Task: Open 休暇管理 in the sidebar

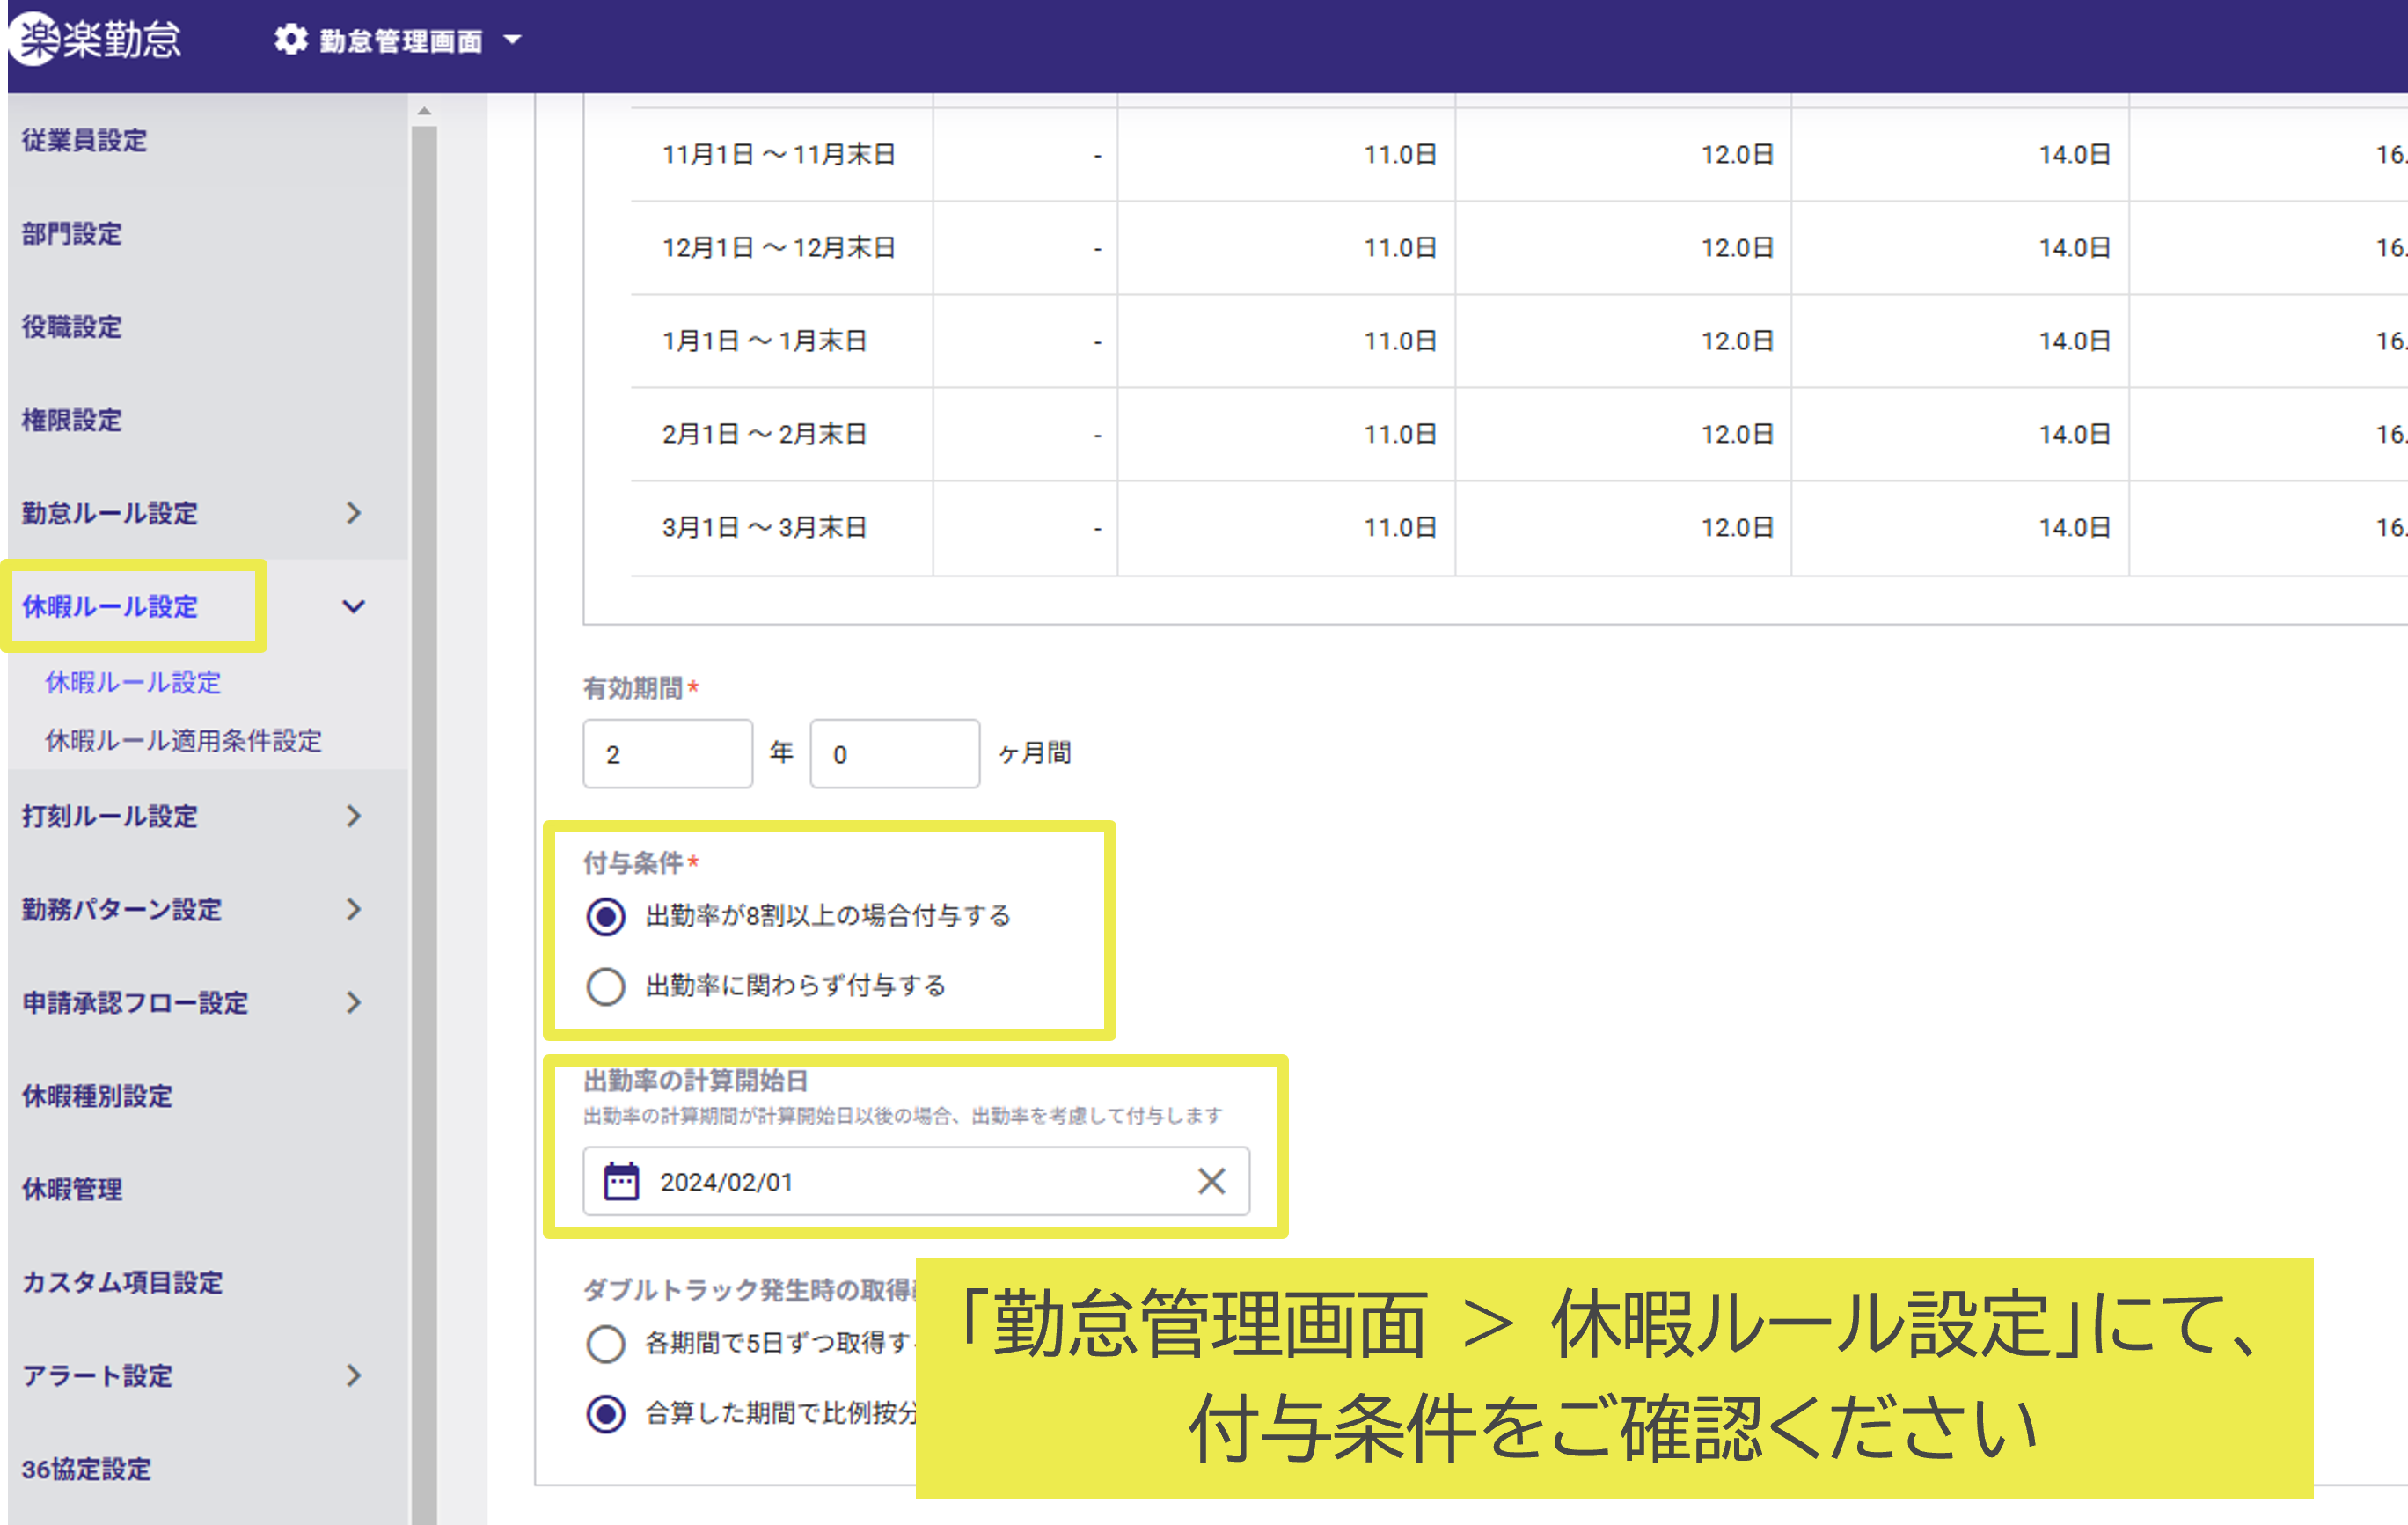Action: 72,1188
